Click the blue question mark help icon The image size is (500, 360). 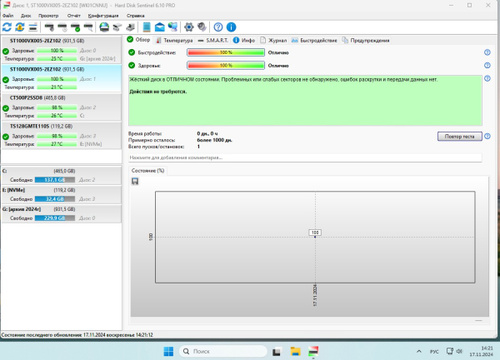tap(218, 27)
